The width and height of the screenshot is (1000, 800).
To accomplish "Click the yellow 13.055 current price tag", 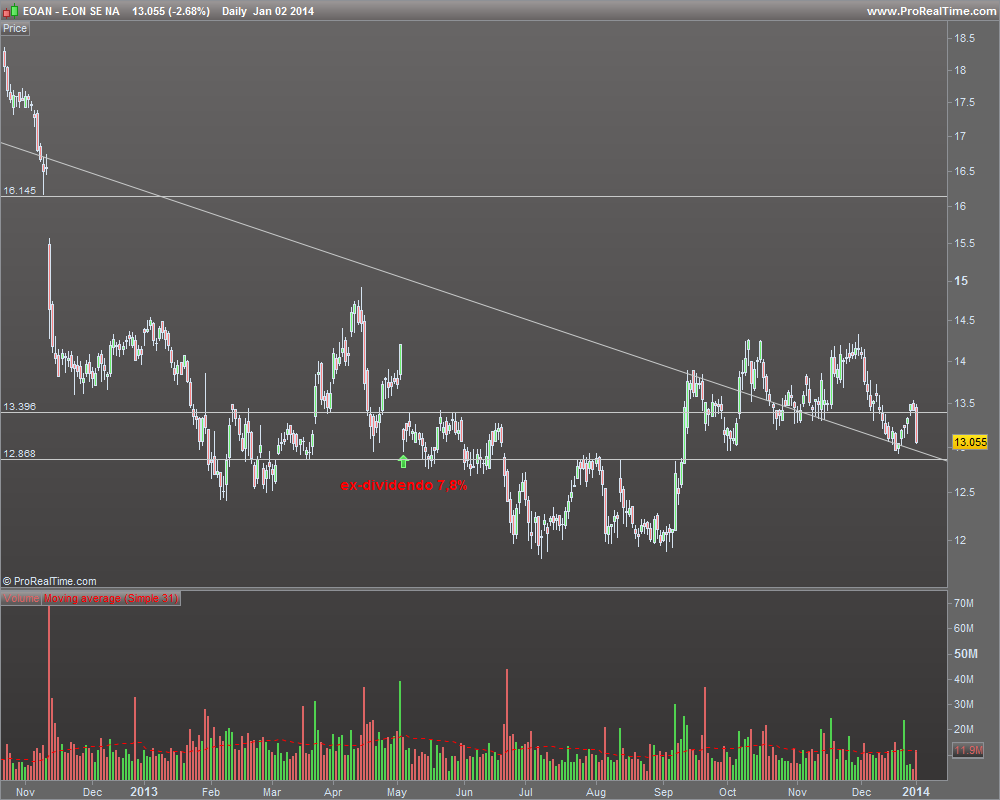I will point(970,442).
